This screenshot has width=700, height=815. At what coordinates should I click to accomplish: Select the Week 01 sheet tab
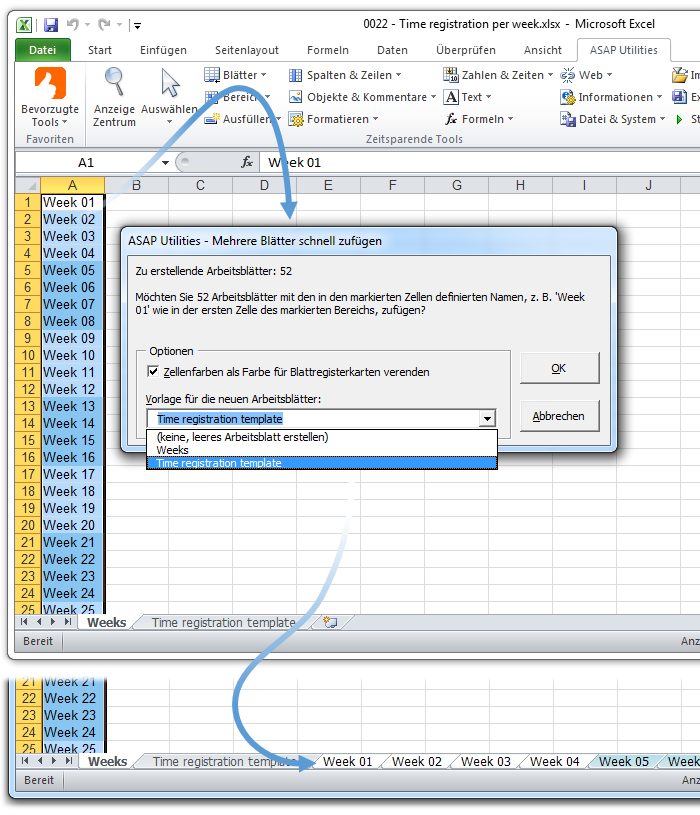pyautogui.click(x=348, y=761)
